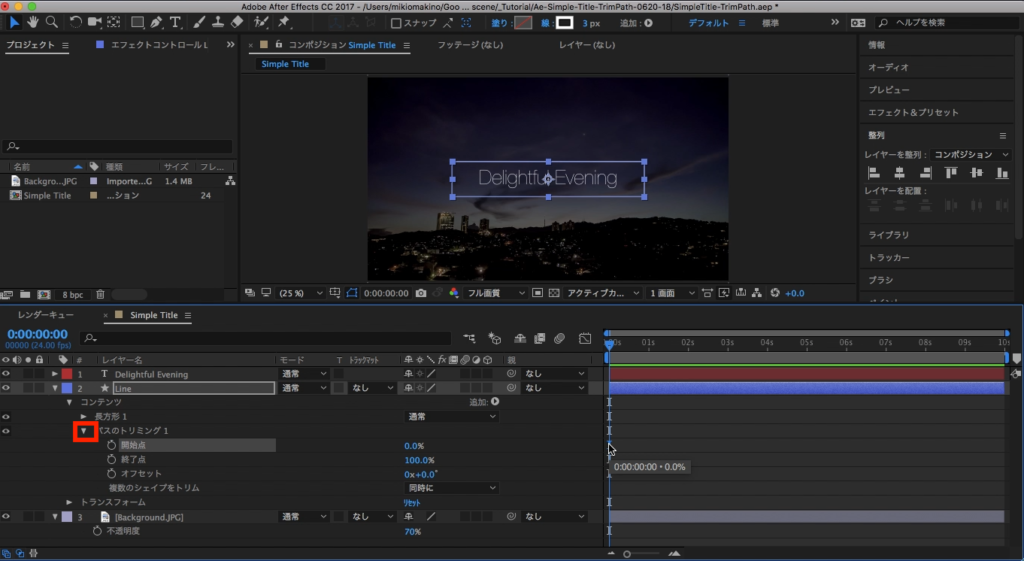Choose the Rectangle shape tool

coord(138,22)
